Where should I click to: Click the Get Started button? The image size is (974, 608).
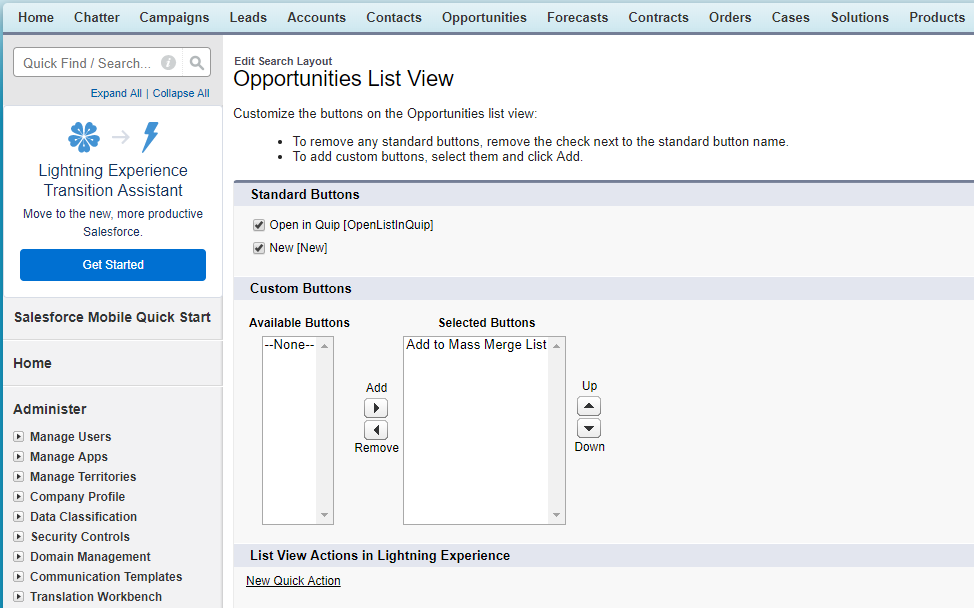tap(113, 265)
